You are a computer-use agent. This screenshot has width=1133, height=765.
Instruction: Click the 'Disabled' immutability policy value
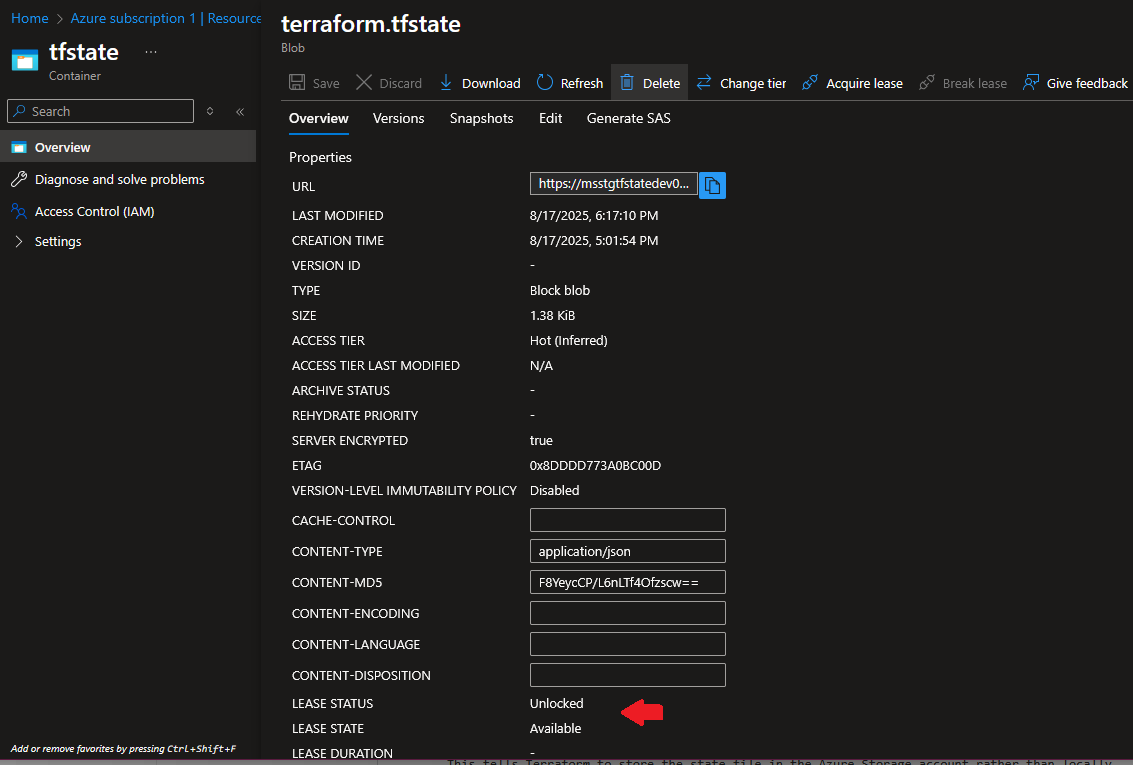click(554, 490)
